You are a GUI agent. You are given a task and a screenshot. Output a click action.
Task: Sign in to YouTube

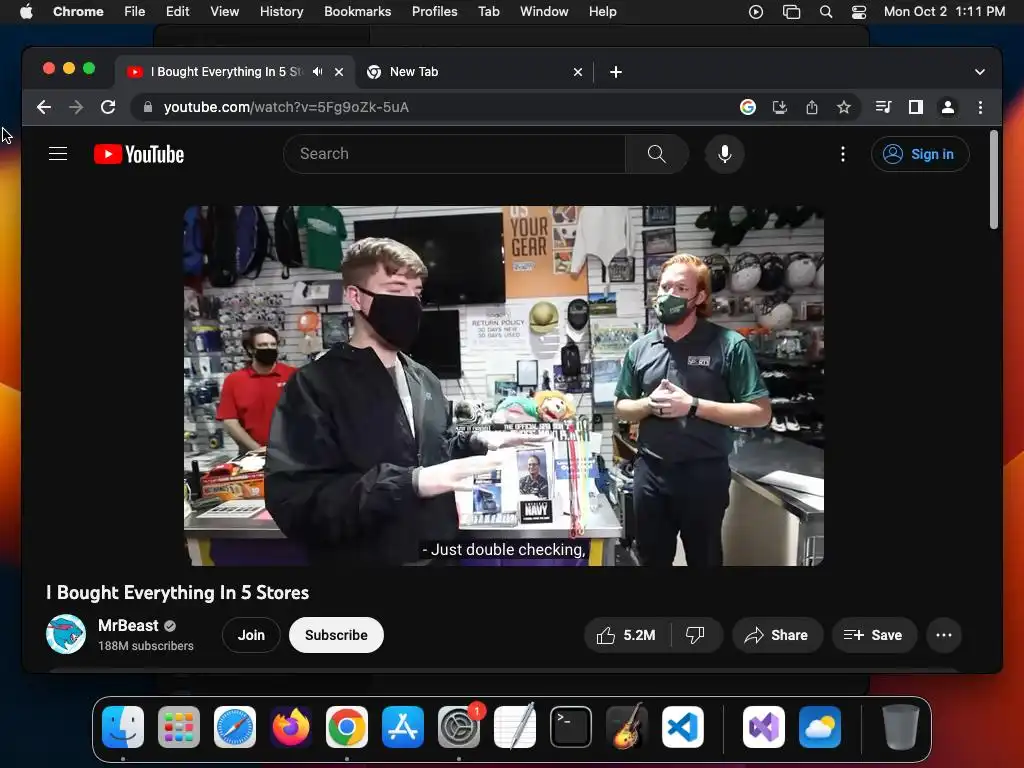coord(920,154)
